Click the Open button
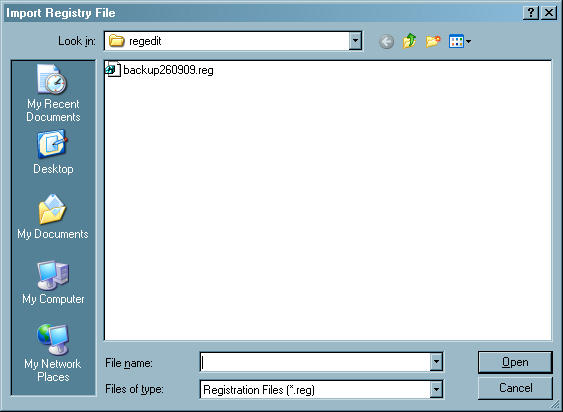Image resolution: width=563 pixels, height=412 pixels. [x=515, y=362]
